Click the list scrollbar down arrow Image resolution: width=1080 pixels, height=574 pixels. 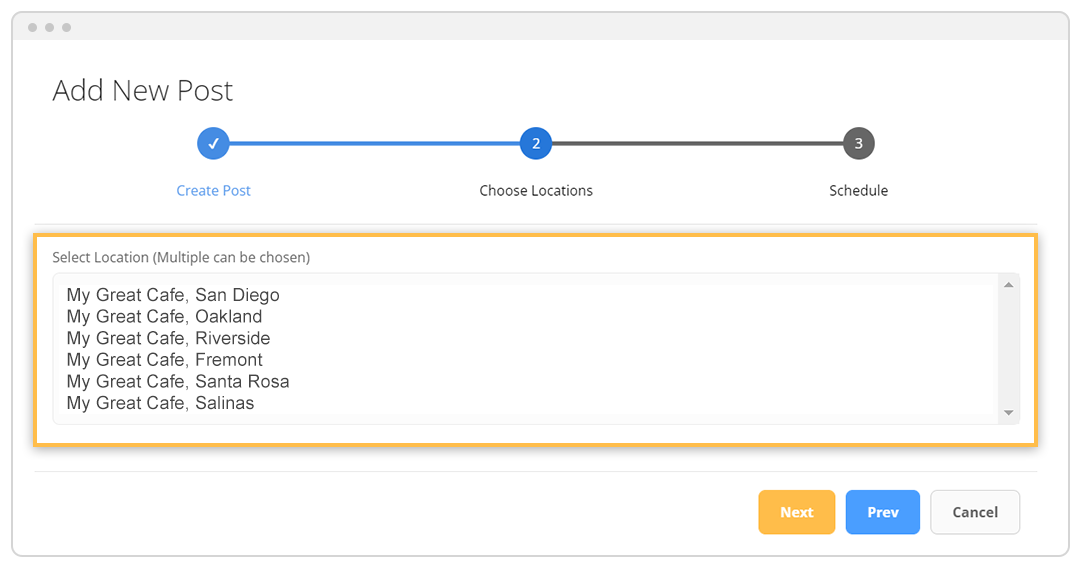coord(1008,412)
